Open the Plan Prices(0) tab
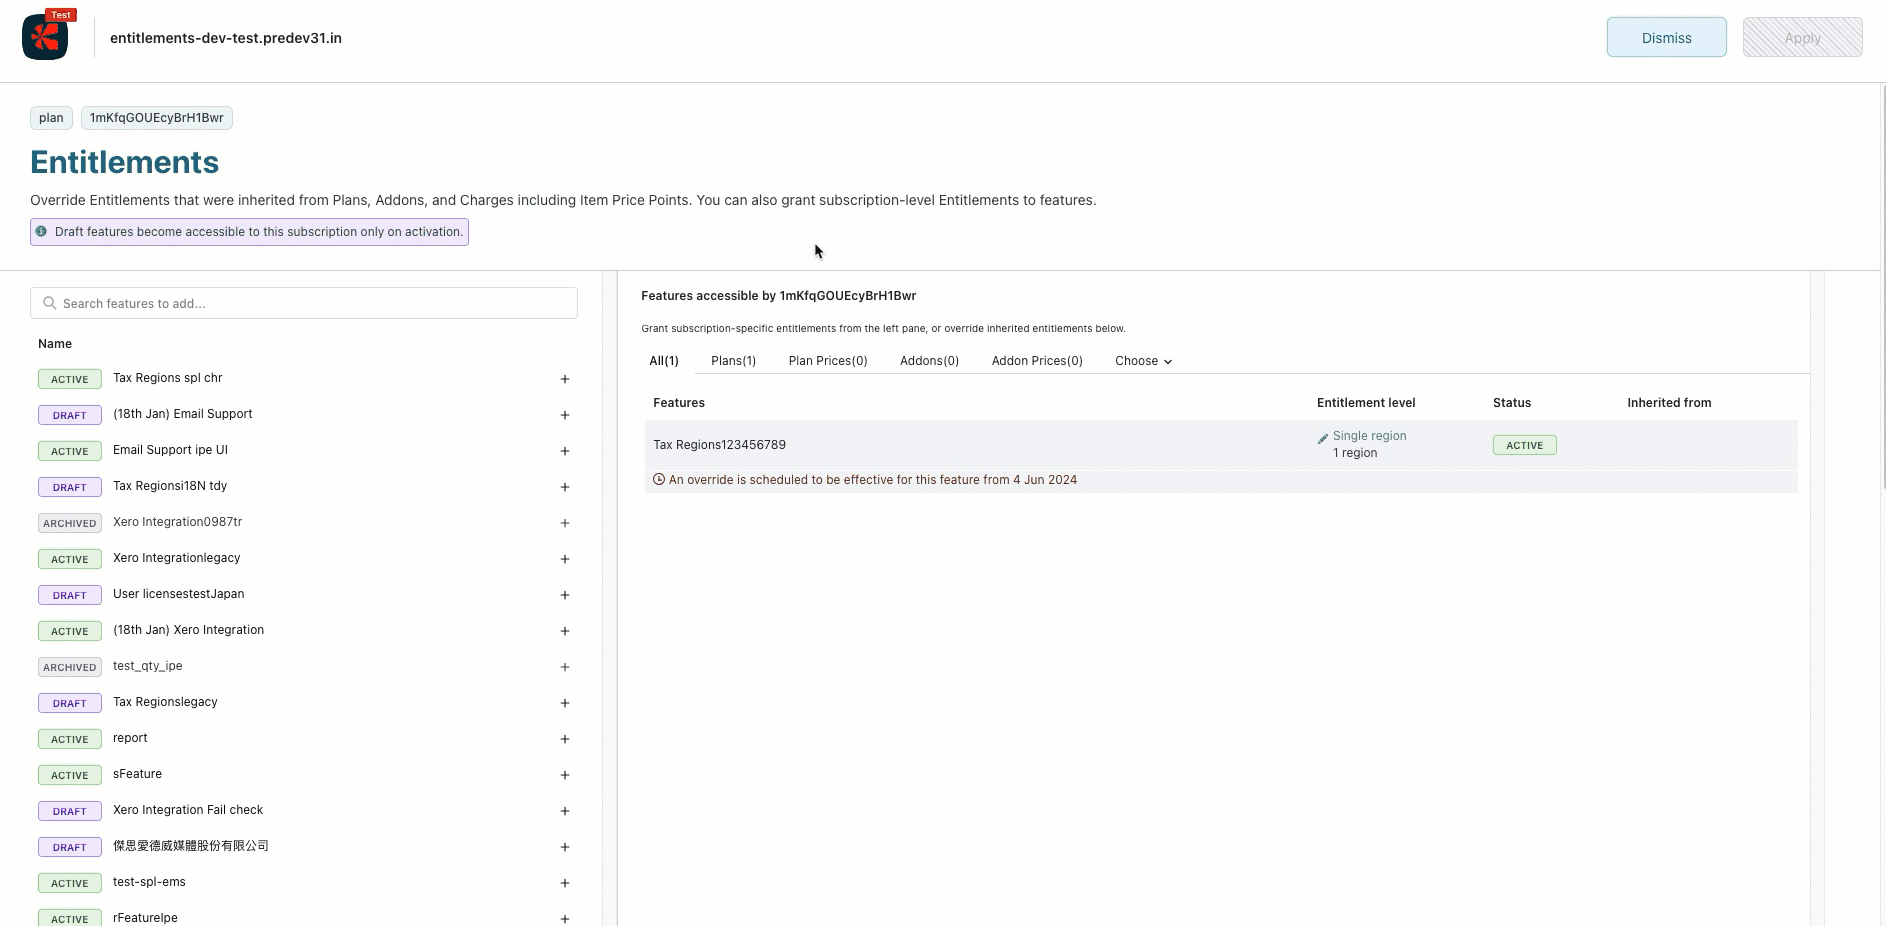 pyautogui.click(x=827, y=361)
